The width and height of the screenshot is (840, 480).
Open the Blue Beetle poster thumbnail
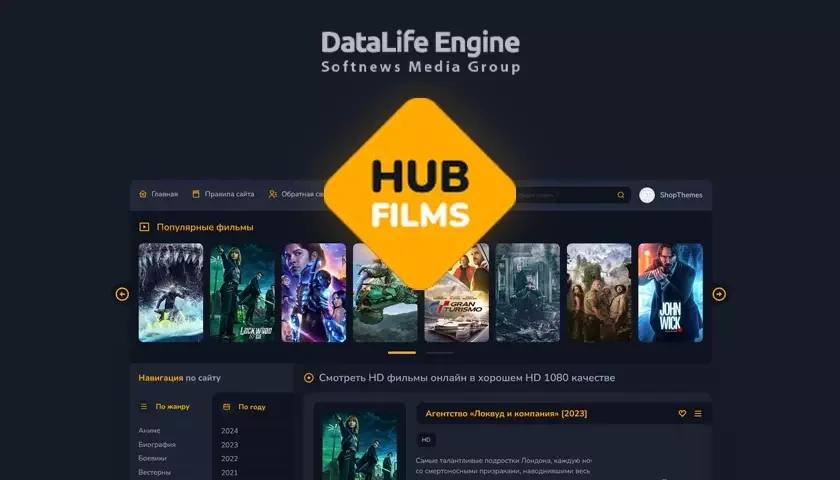pos(313,292)
